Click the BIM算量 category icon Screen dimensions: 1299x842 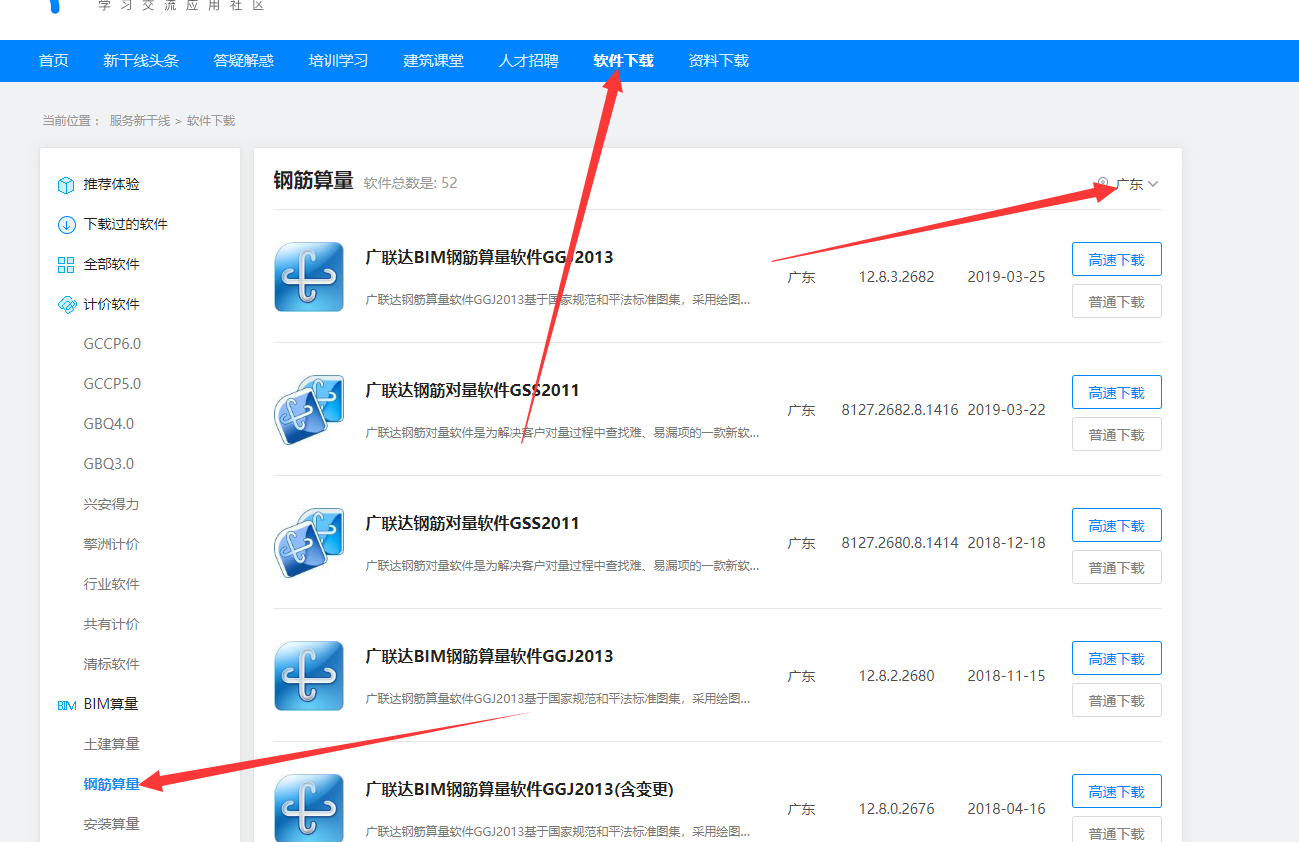click(x=66, y=705)
